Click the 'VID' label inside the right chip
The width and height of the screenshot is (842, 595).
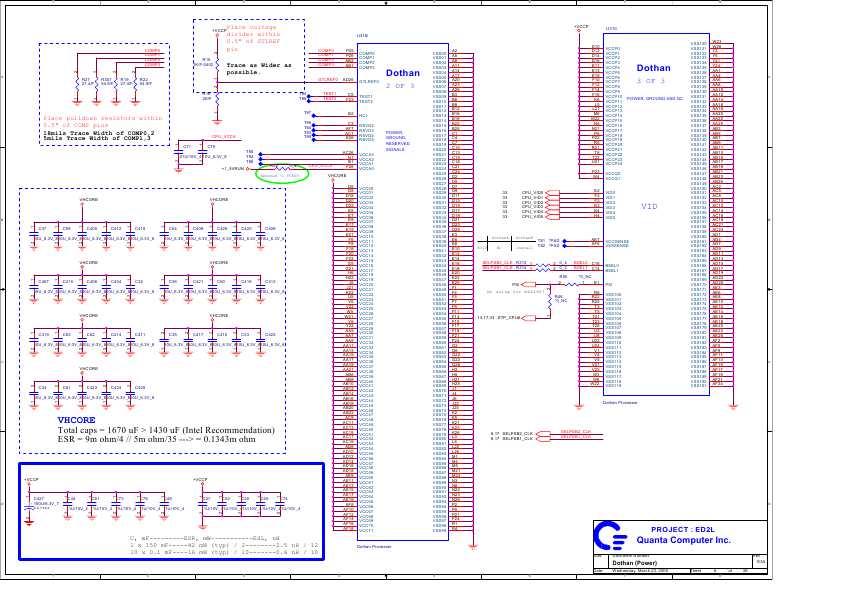[649, 206]
